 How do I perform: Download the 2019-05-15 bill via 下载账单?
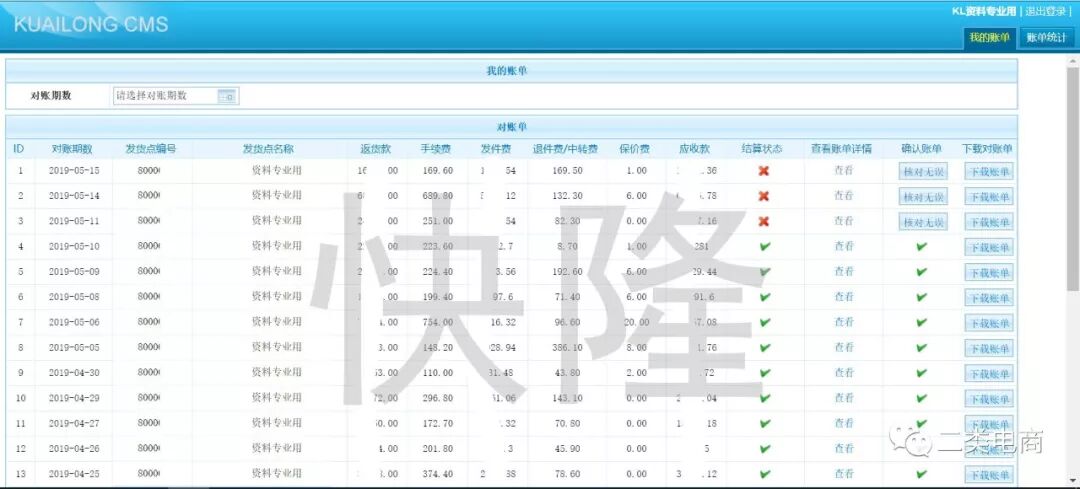[x=988, y=171]
